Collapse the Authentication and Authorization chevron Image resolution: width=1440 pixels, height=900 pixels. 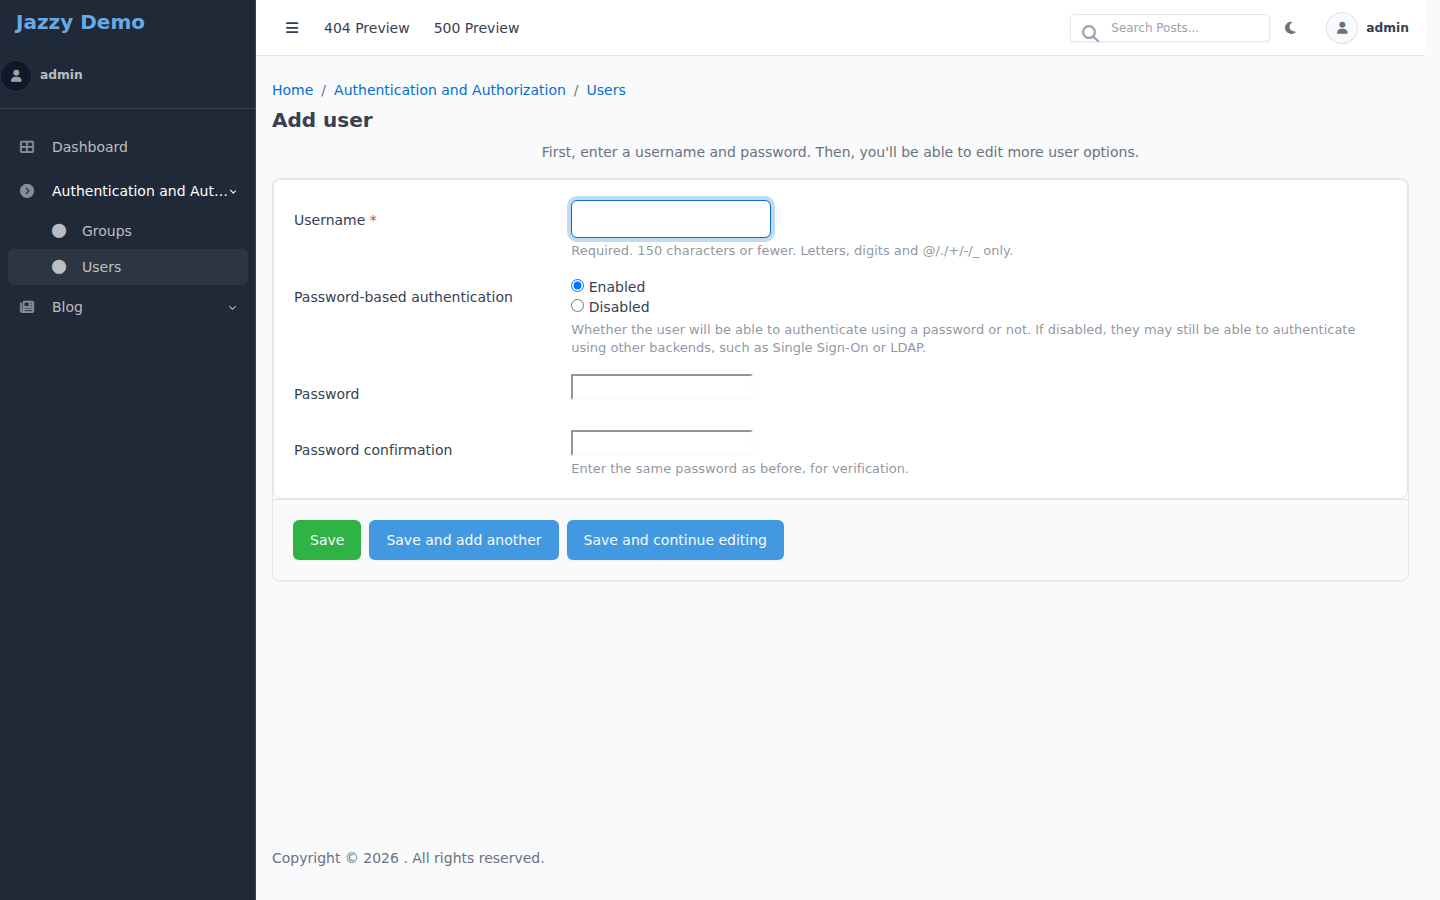point(233,192)
